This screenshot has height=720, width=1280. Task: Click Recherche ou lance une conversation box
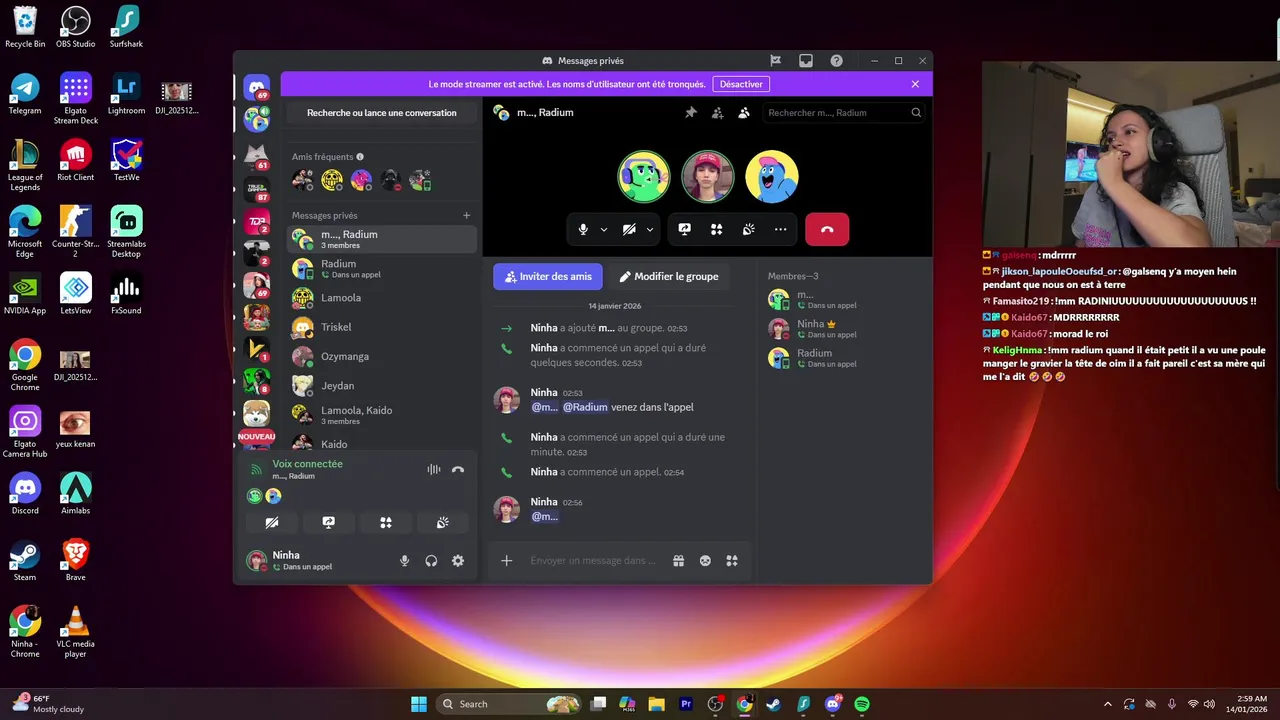382,113
